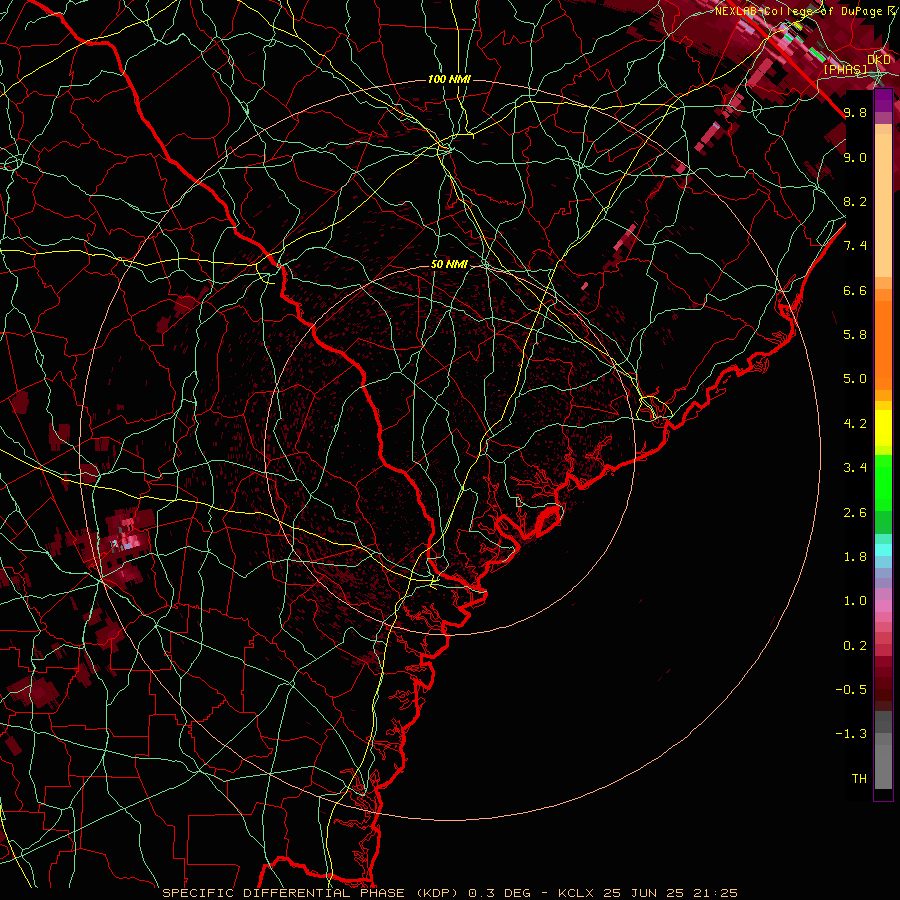Select the pale peach segment of the color scale
Screen dimensions: 900x900
[883, 205]
